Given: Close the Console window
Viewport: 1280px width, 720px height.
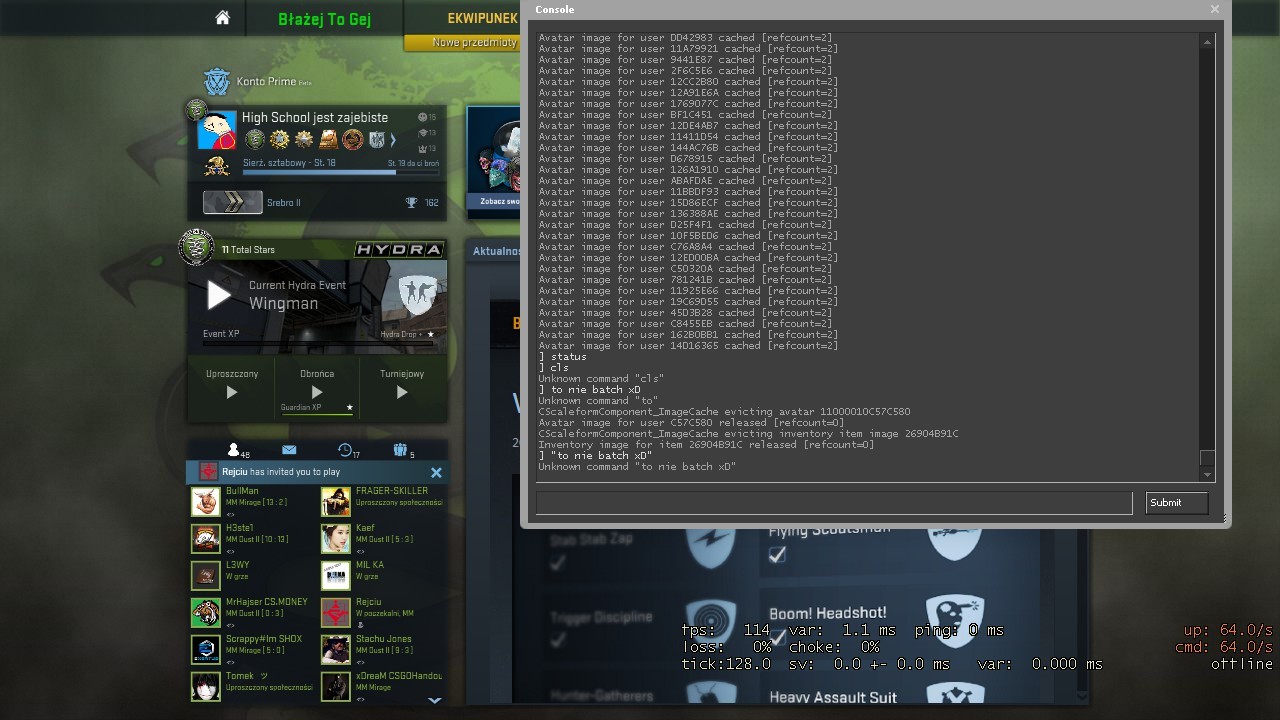Looking at the screenshot, I should tap(1215, 9).
